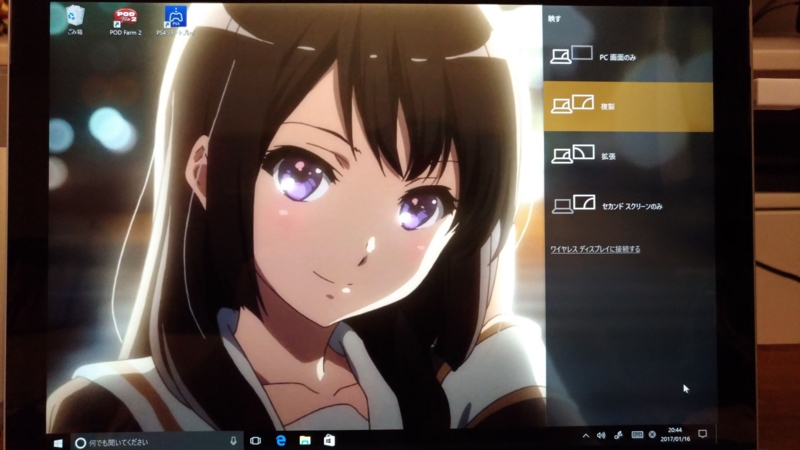Select the PC 画面のみ projection option
This screenshot has height=450, width=800.
pyautogui.click(x=628, y=56)
